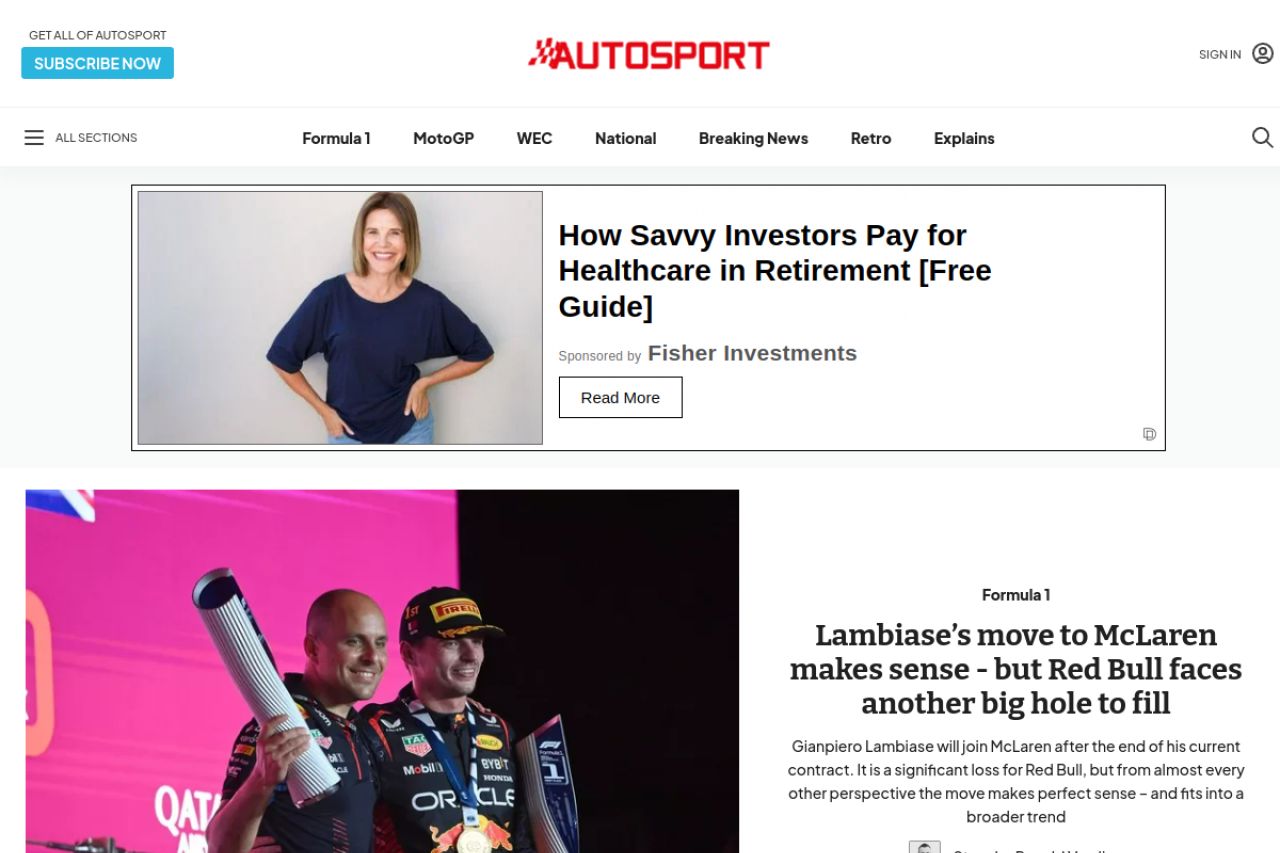Click the Verstappen podium article image
This screenshot has width=1280, height=853.
coord(382,671)
